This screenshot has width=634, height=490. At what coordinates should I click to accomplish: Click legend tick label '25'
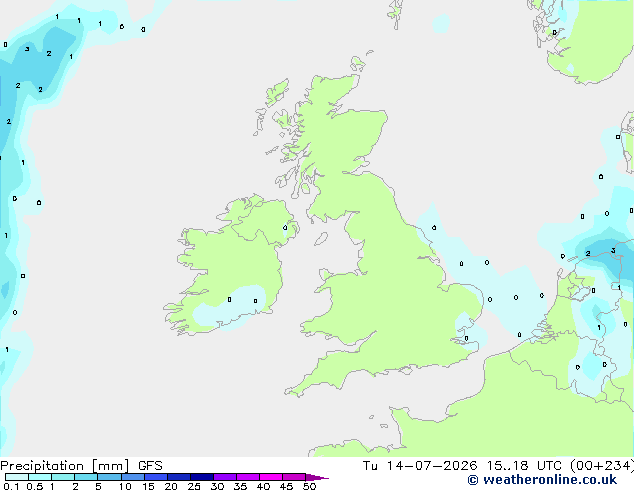coord(194,486)
